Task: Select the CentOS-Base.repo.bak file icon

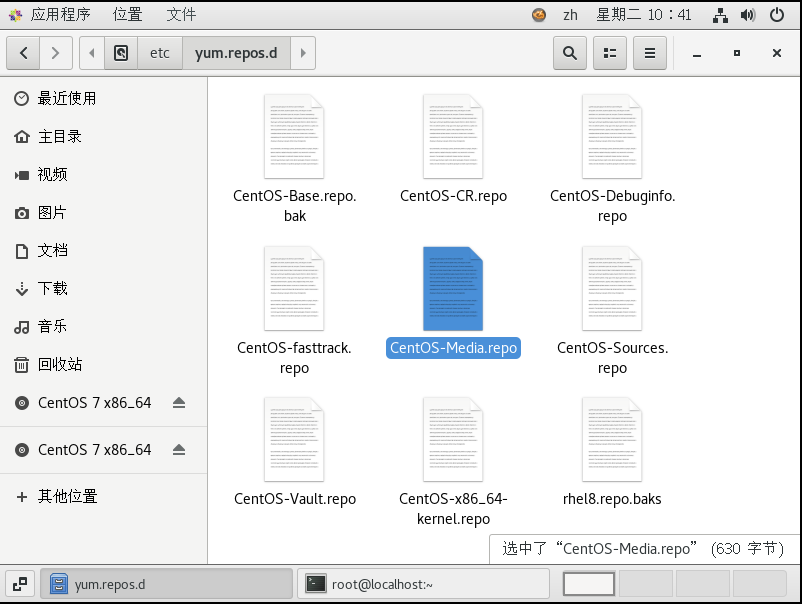Action: click(294, 137)
